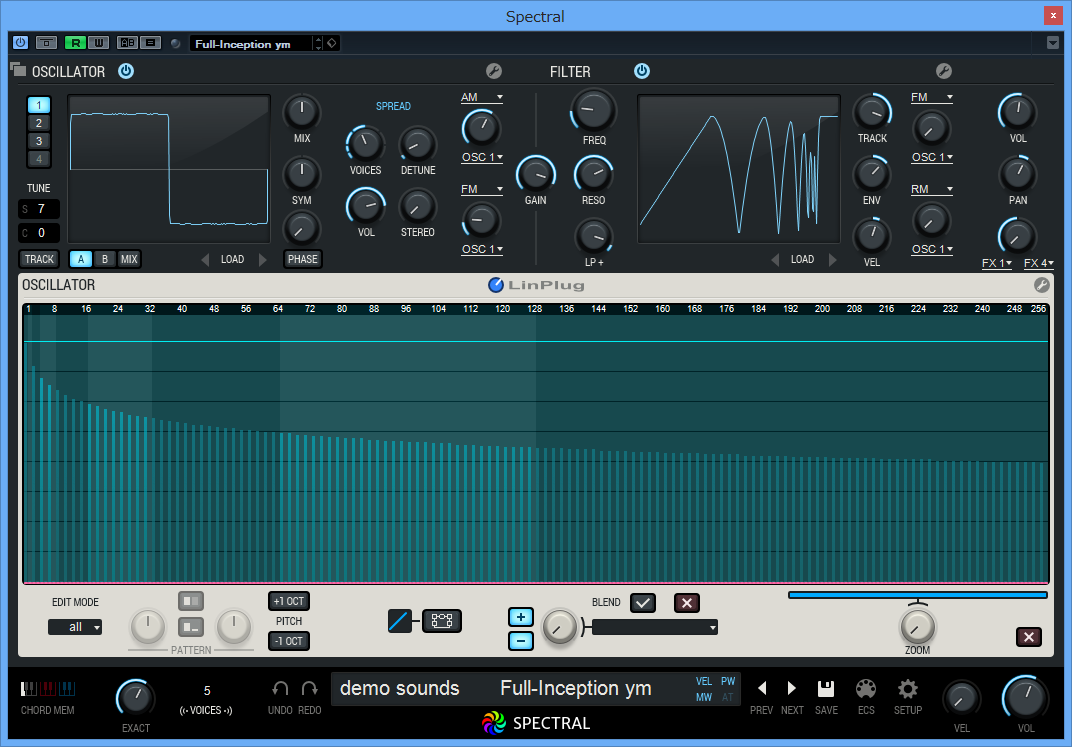Open host preset name field Full-Inception ym
This screenshot has height=747, width=1072.
[x=250, y=44]
